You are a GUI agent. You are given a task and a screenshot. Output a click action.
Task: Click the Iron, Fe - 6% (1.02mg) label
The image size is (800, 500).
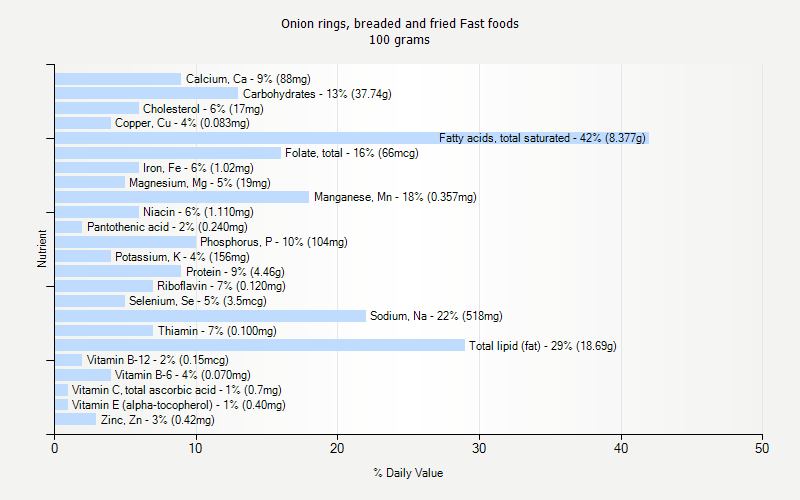pyautogui.click(x=198, y=168)
